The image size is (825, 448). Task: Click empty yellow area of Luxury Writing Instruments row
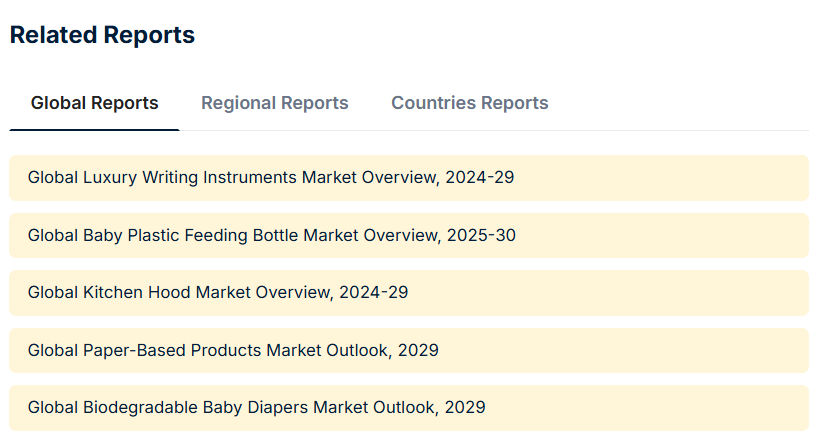(x=658, y=178)
